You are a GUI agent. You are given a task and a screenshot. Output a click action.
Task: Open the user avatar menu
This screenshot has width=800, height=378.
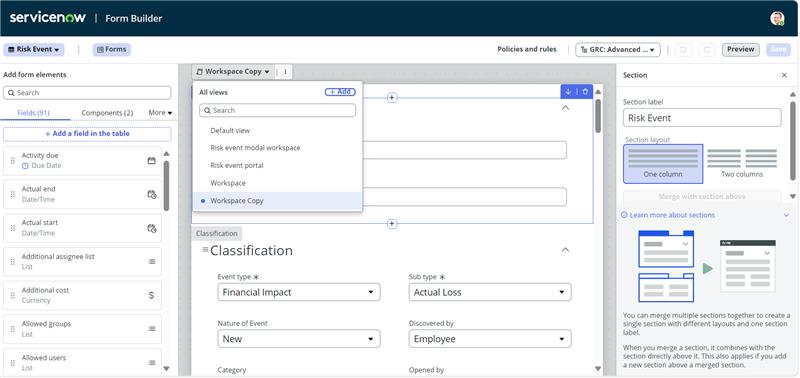coord(777,18)
